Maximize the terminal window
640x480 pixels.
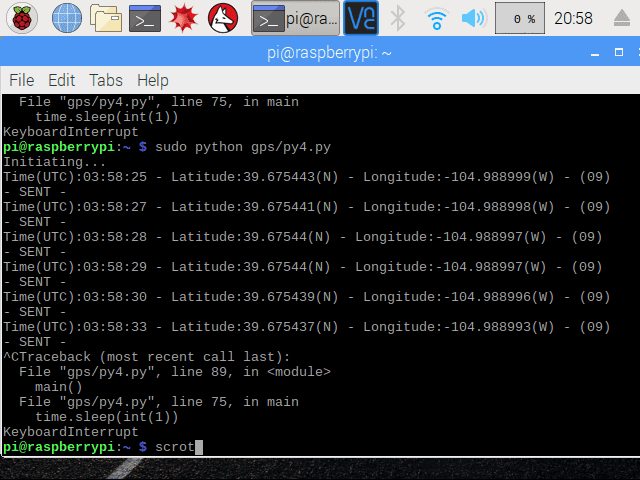pos(619,52)
